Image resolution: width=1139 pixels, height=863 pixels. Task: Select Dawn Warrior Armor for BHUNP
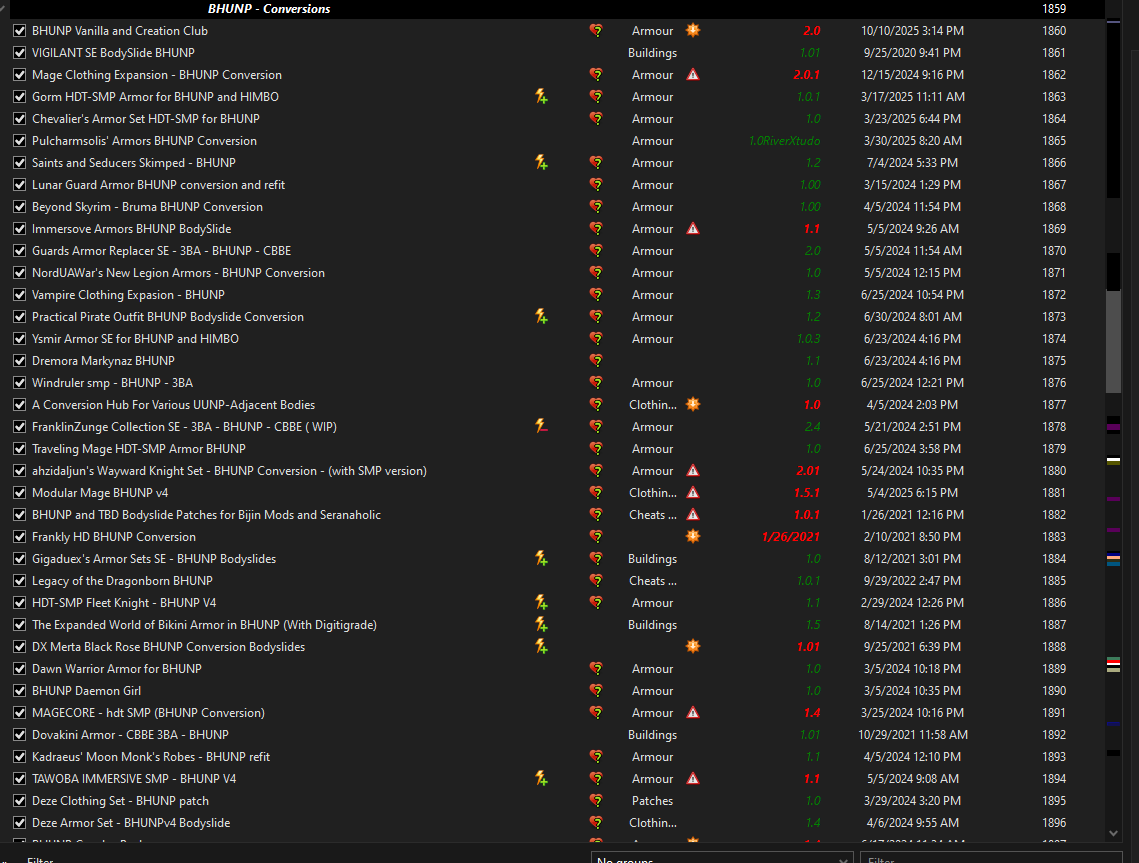(117, 668)
